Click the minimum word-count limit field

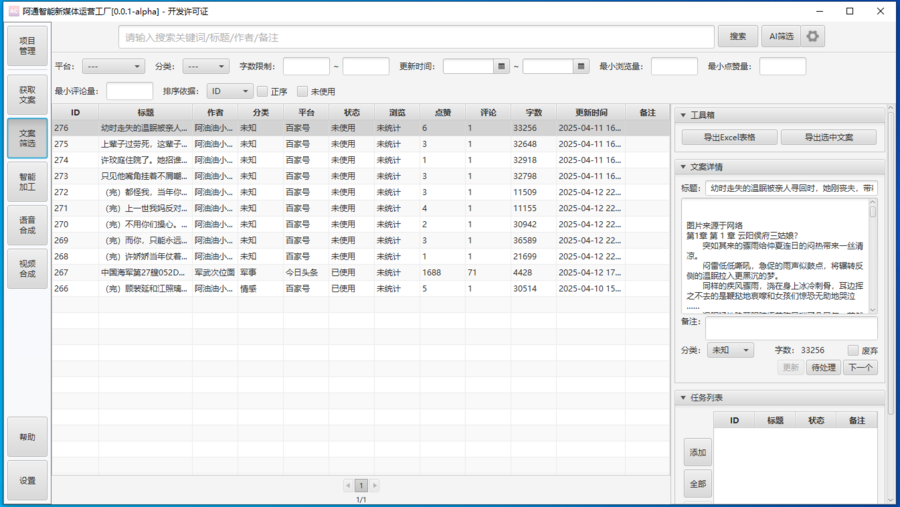307,67
